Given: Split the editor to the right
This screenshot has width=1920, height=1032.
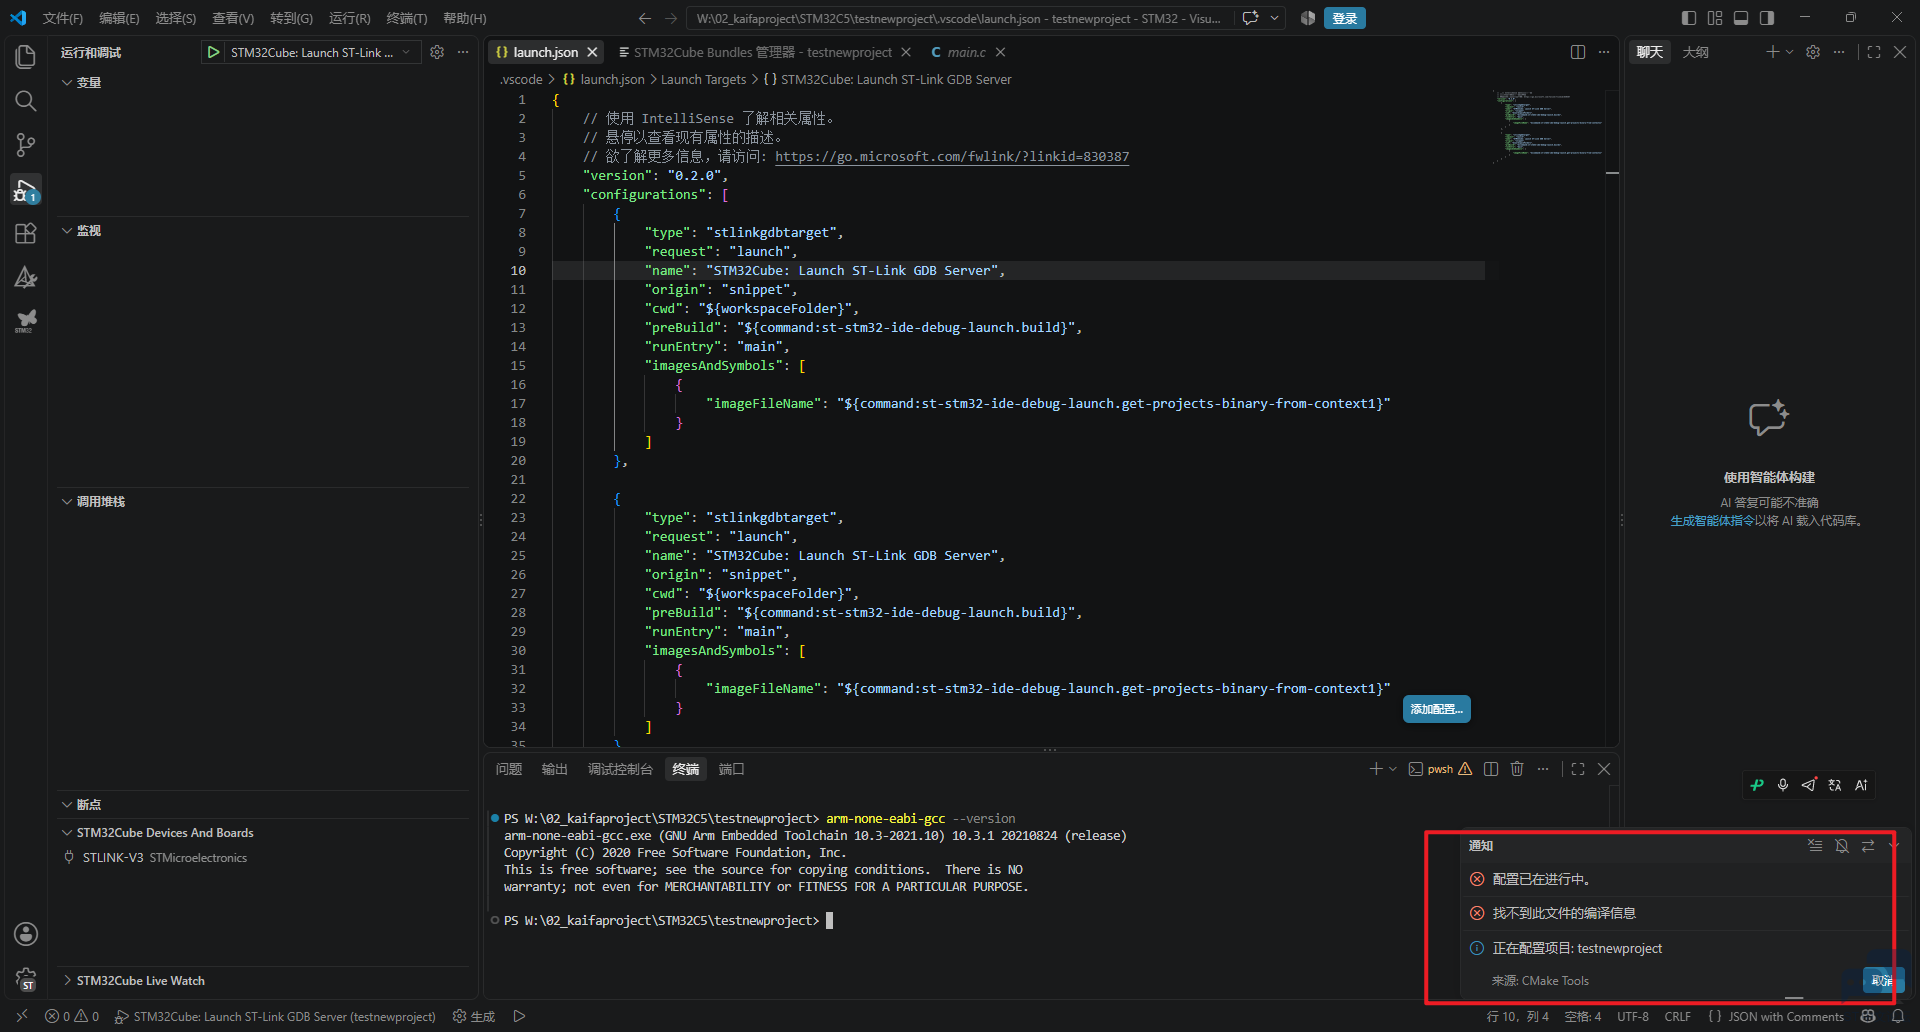Looking at the screenshot, I should click(1578, 52).
